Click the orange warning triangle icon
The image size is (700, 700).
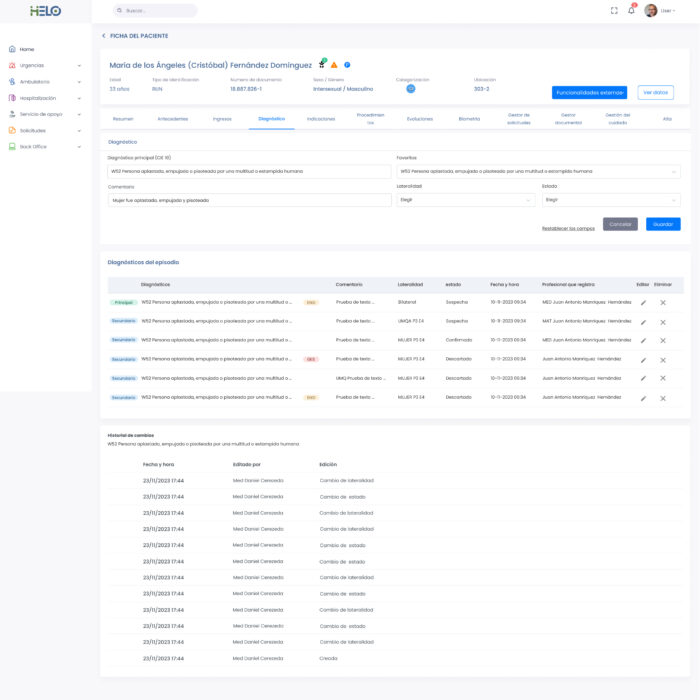tap(334, 65)
